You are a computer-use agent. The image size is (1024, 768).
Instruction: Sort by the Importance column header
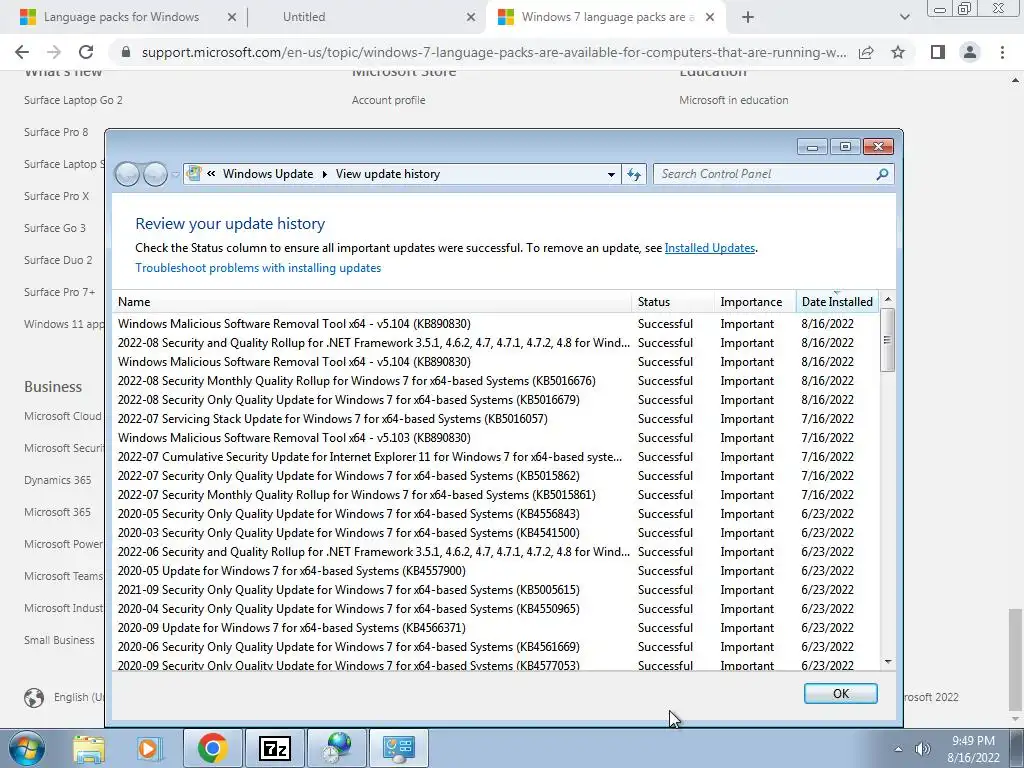click(756, 302)
